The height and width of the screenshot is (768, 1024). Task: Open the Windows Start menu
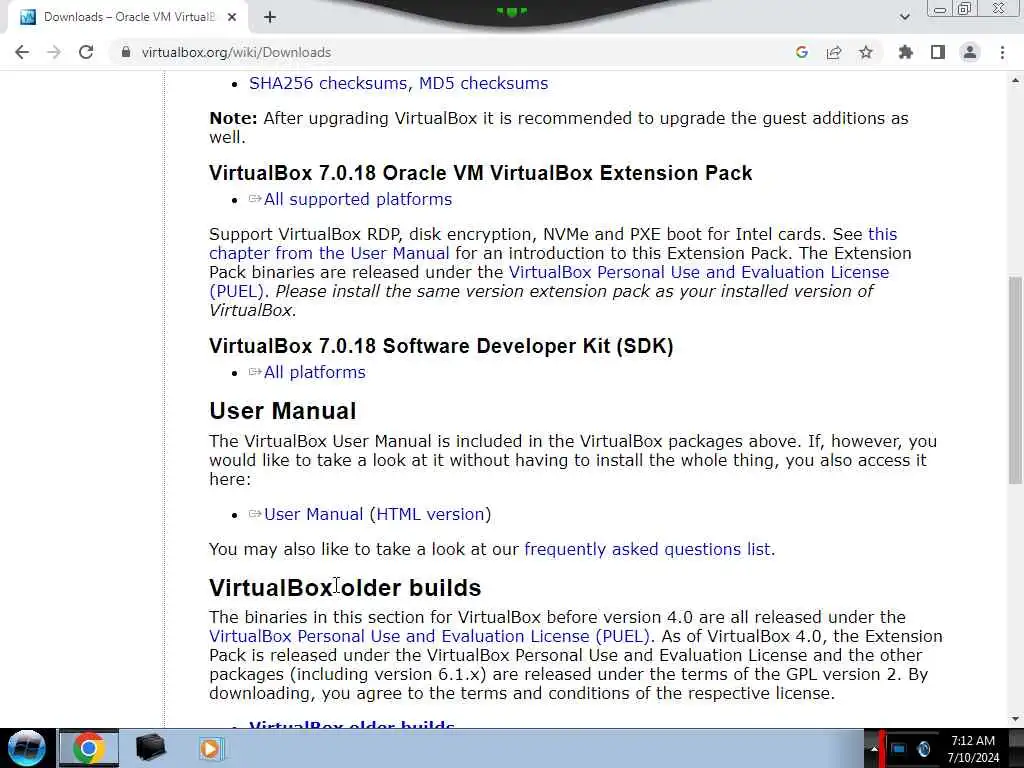27,748
